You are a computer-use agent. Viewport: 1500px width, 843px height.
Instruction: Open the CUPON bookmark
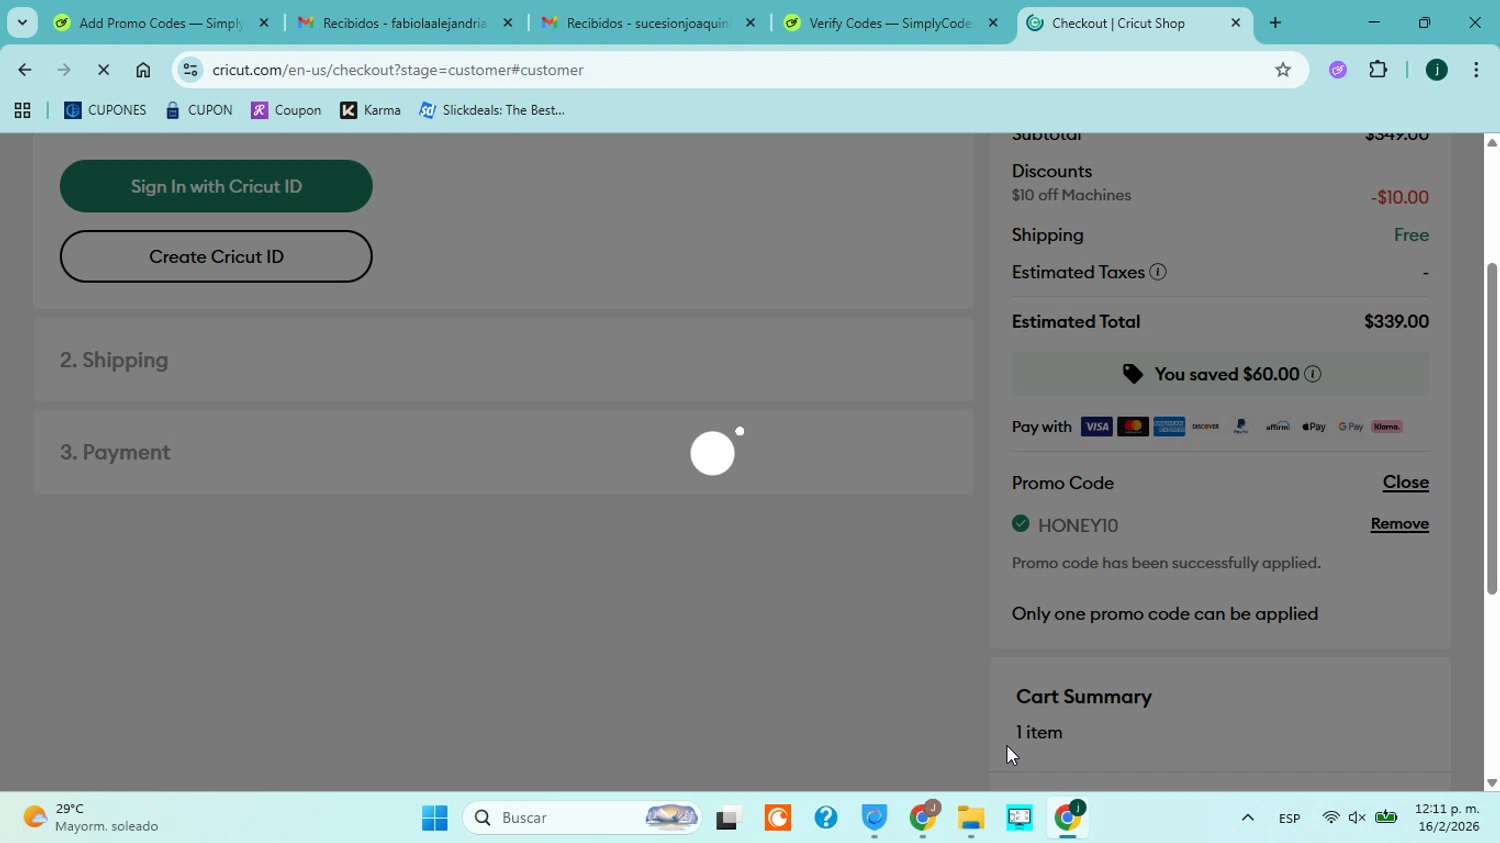pos(199,111)
